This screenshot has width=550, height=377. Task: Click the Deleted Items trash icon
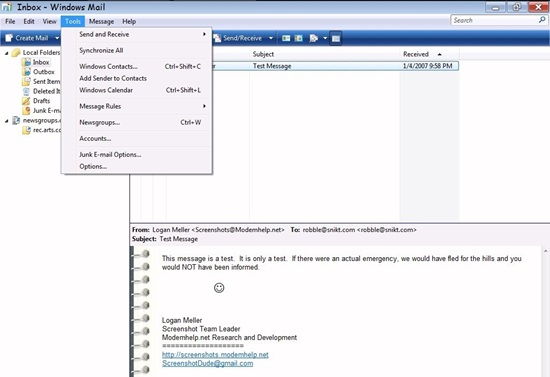(x=26, y=91)
